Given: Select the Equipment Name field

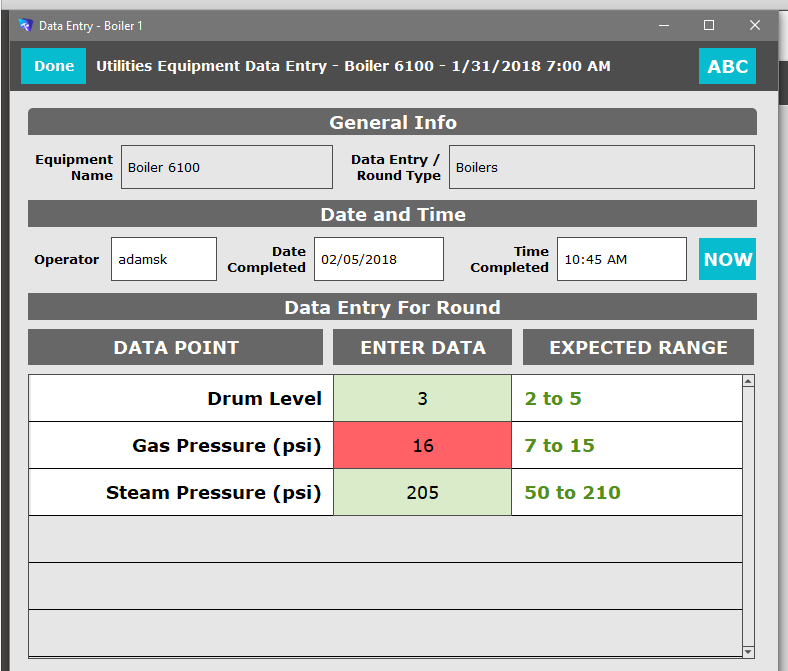Looking at the screenshot, I should pyautogui.click(x=227, y=167).
